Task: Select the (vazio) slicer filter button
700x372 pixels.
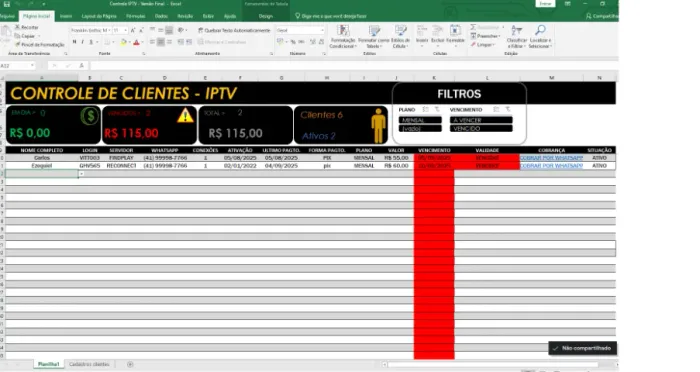Action: pos(420,129)
